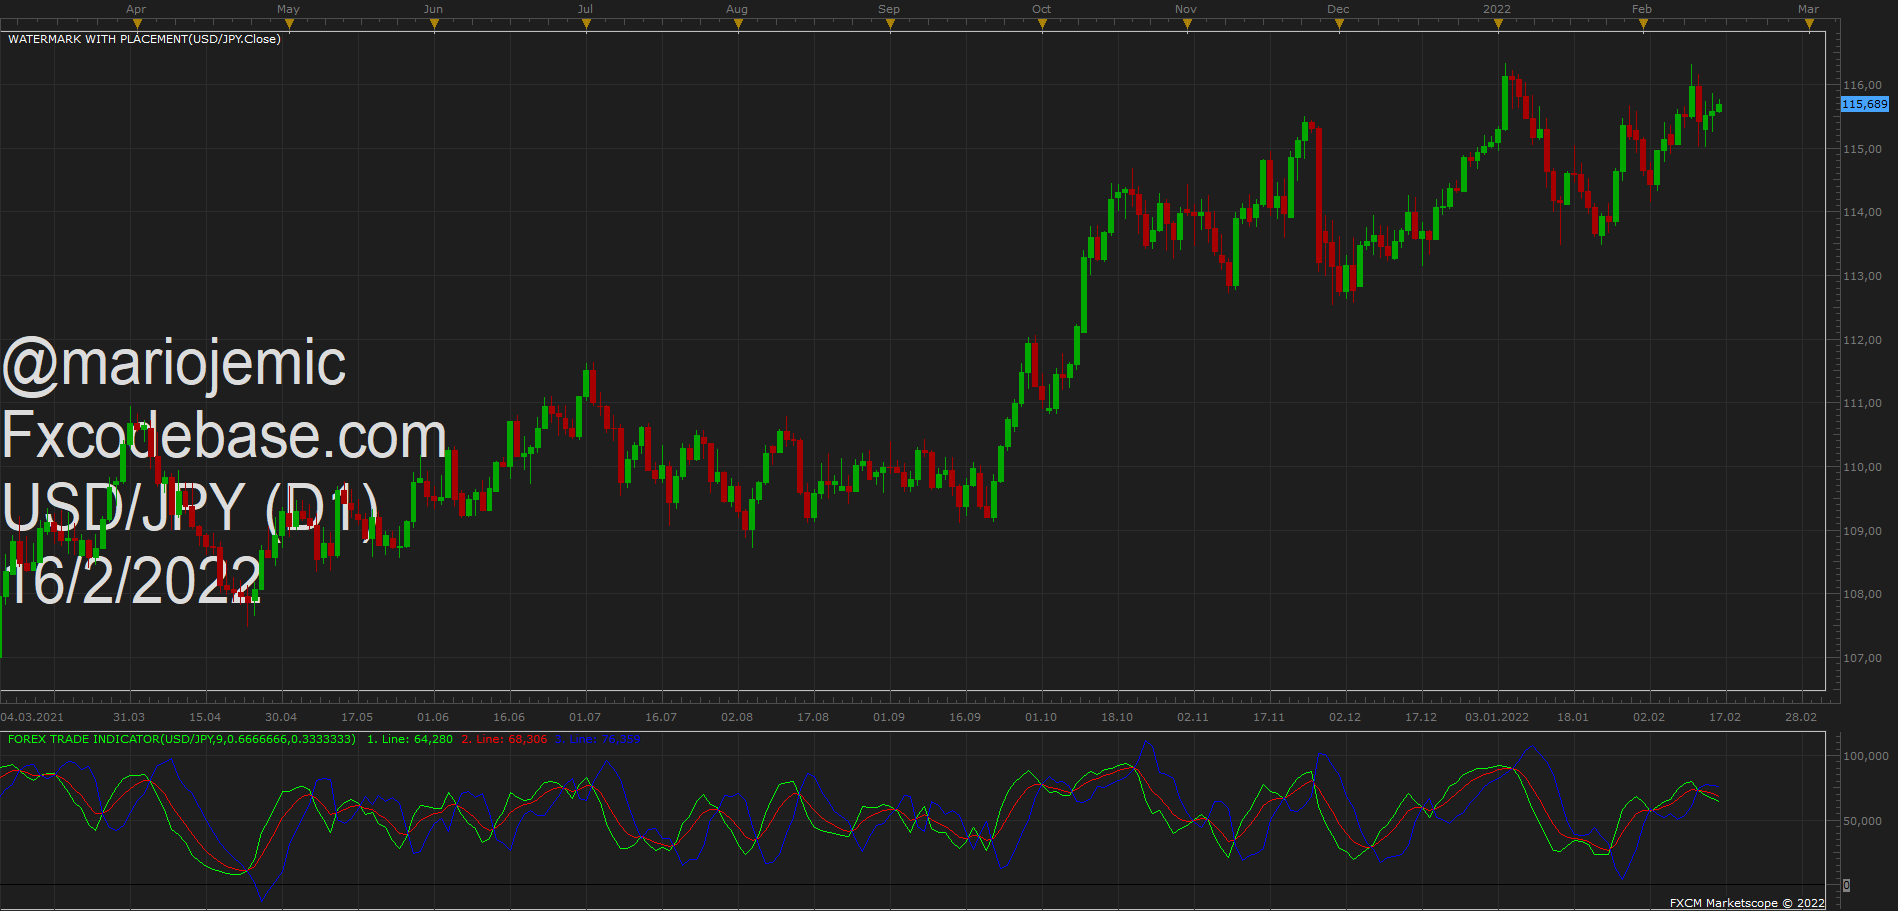
Task: Click the 110,00 price axis label
Action: (x=1863, y=467)
